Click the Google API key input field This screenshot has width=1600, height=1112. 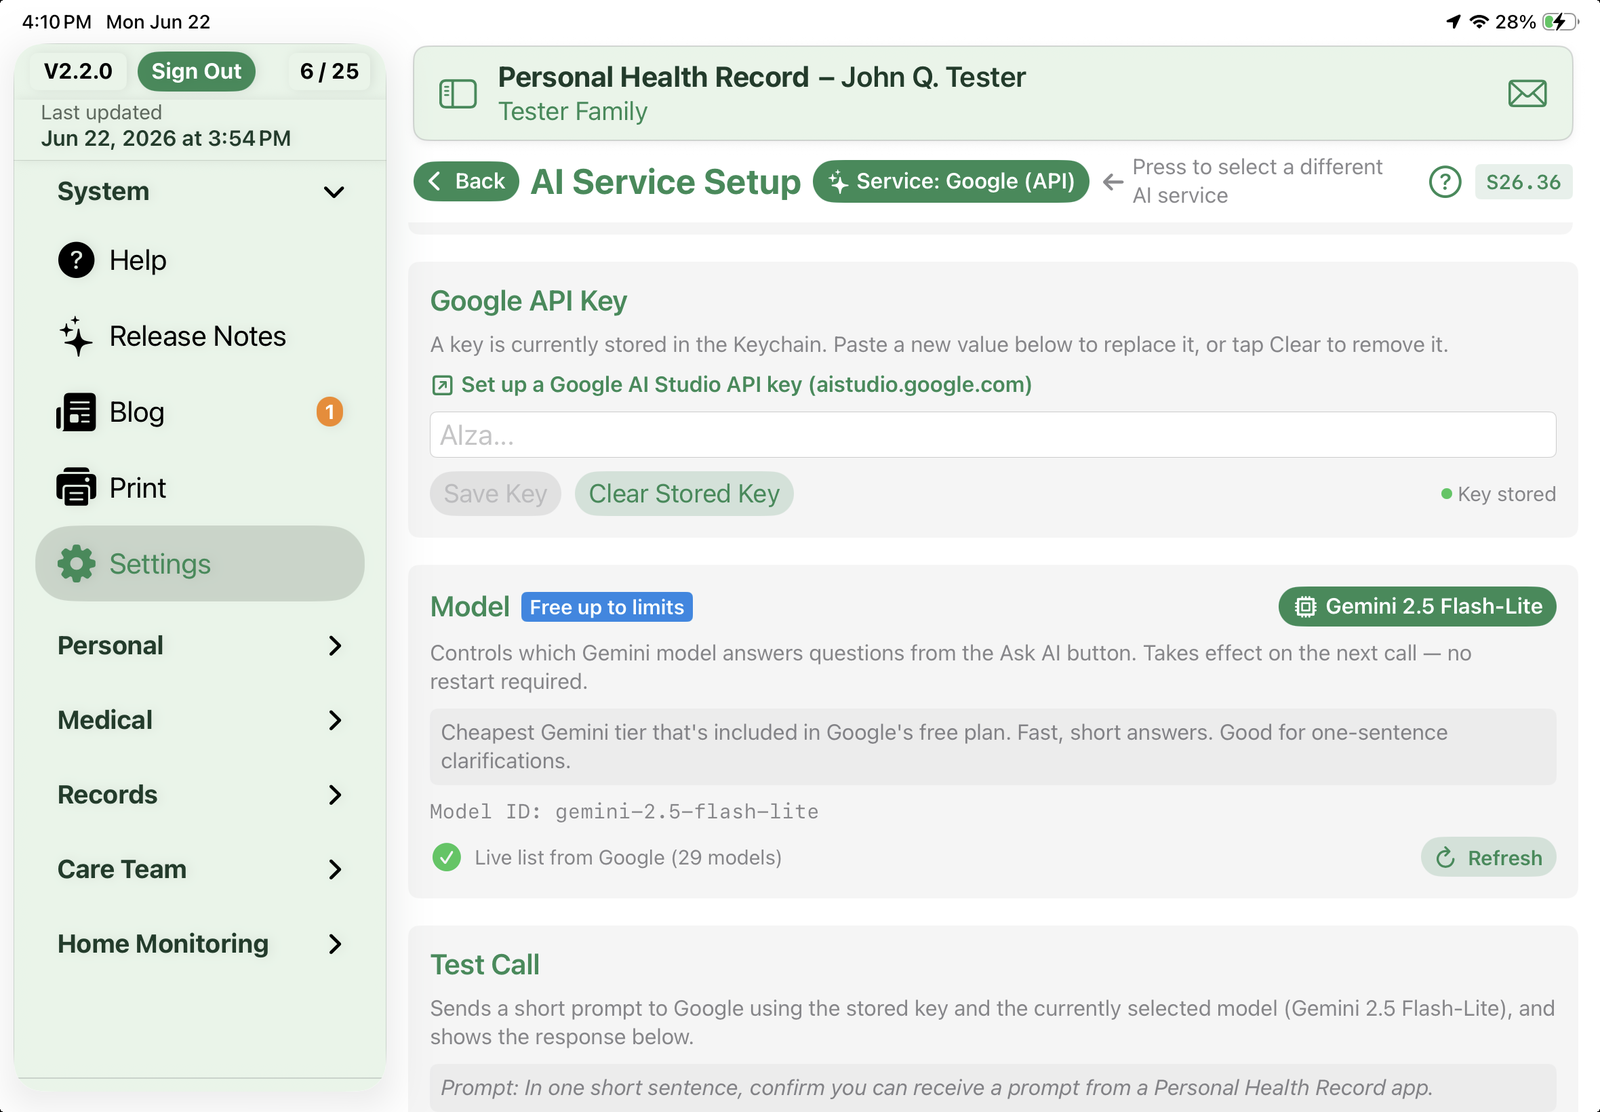[993, 435]
